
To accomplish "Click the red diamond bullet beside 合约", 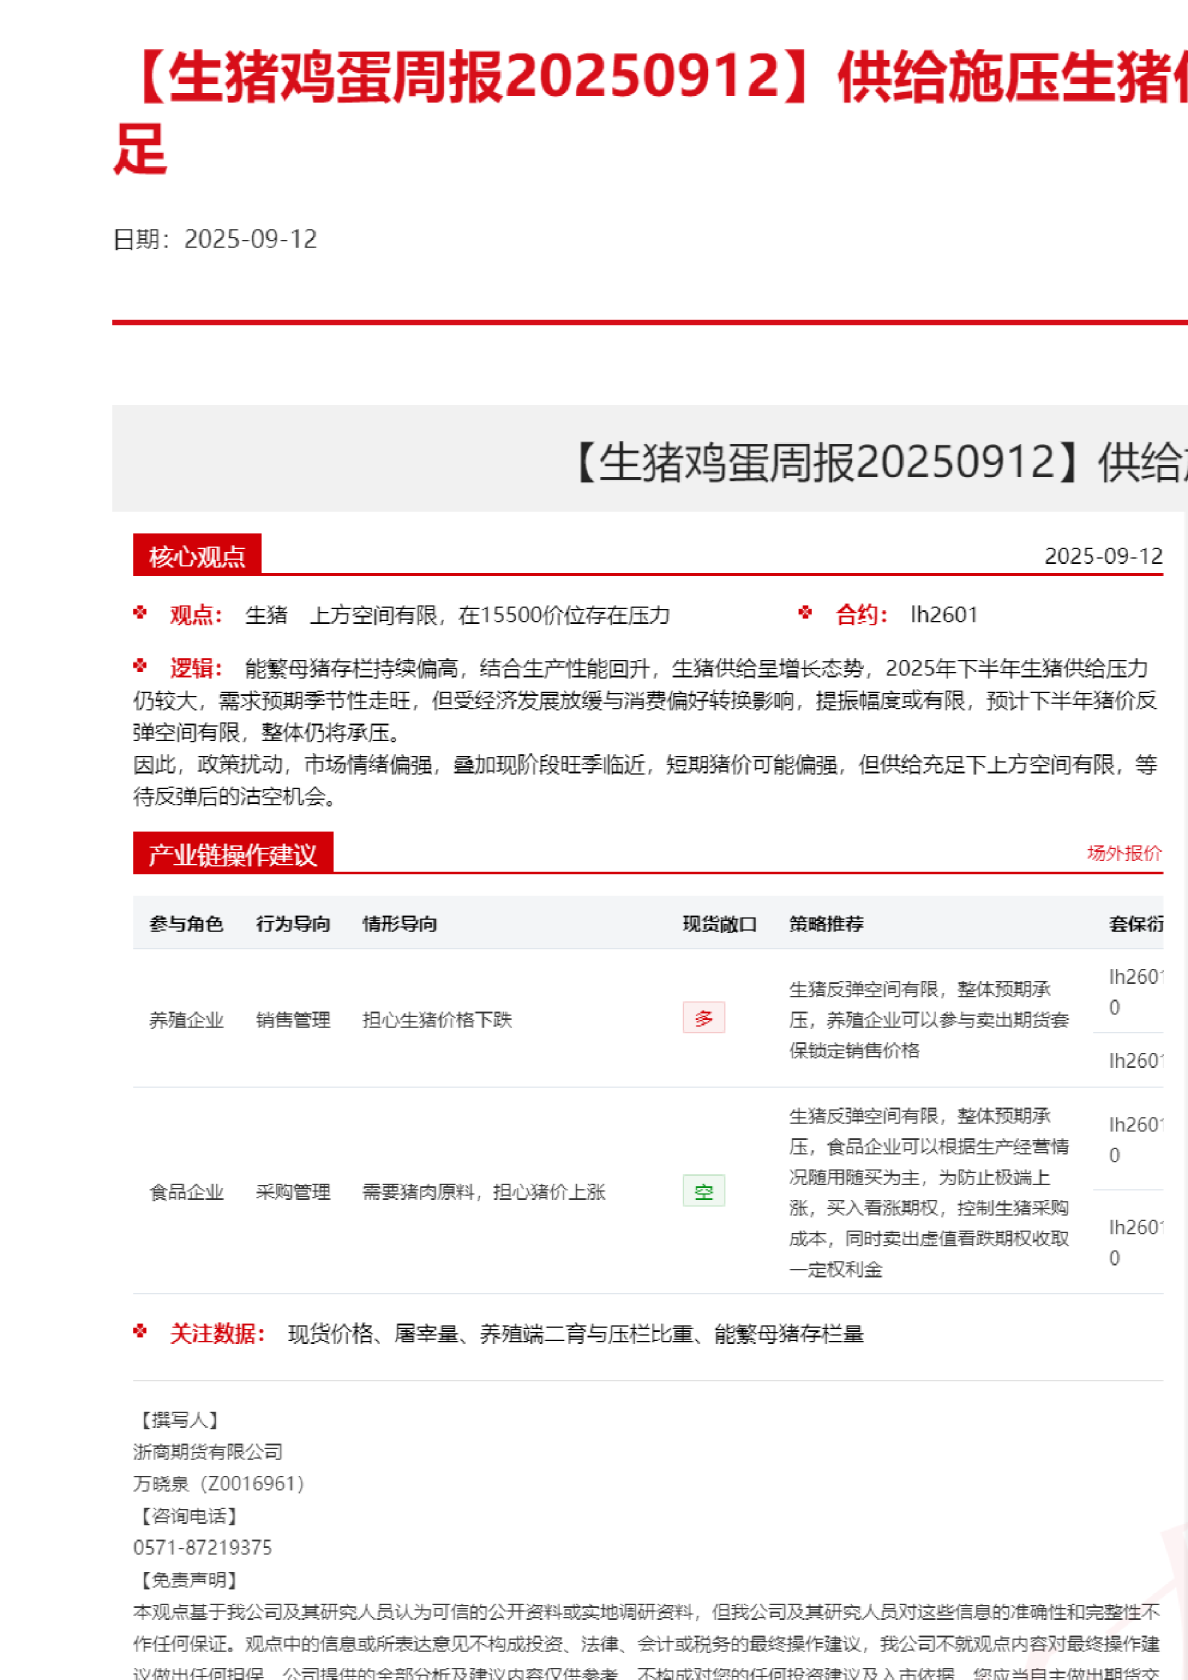I will tap(805, 613).
